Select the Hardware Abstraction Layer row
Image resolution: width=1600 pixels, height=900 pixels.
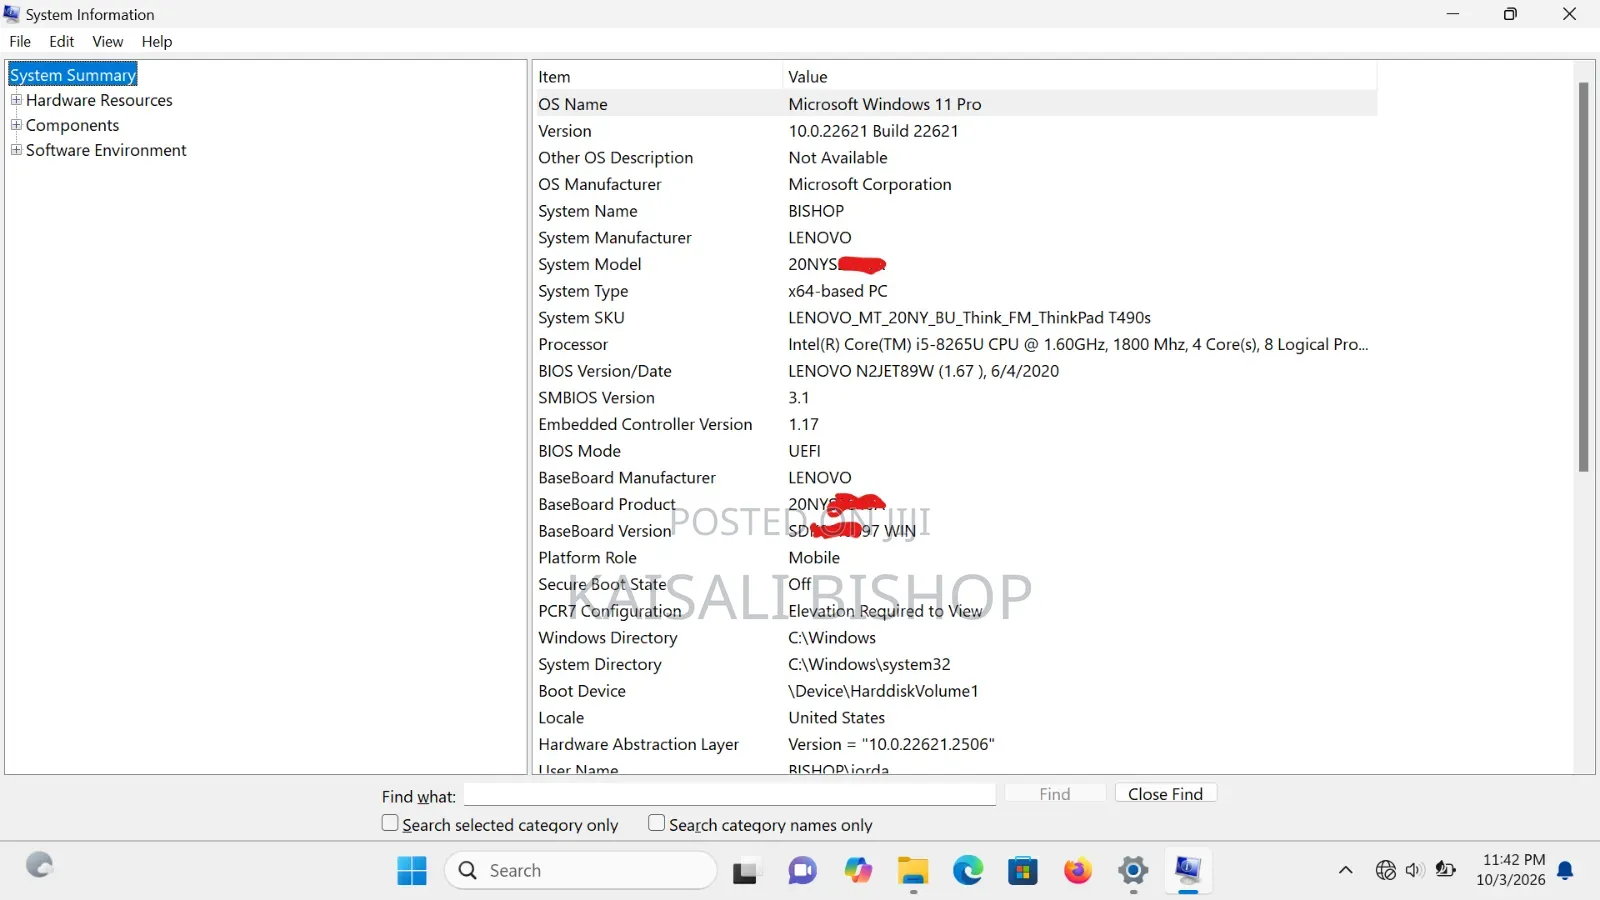pos(956,744)
